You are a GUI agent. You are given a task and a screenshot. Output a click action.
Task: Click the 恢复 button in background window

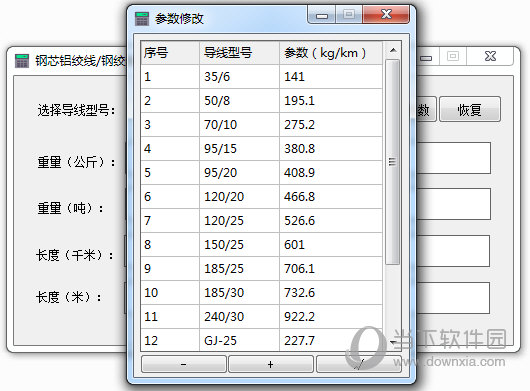(469, 109)
